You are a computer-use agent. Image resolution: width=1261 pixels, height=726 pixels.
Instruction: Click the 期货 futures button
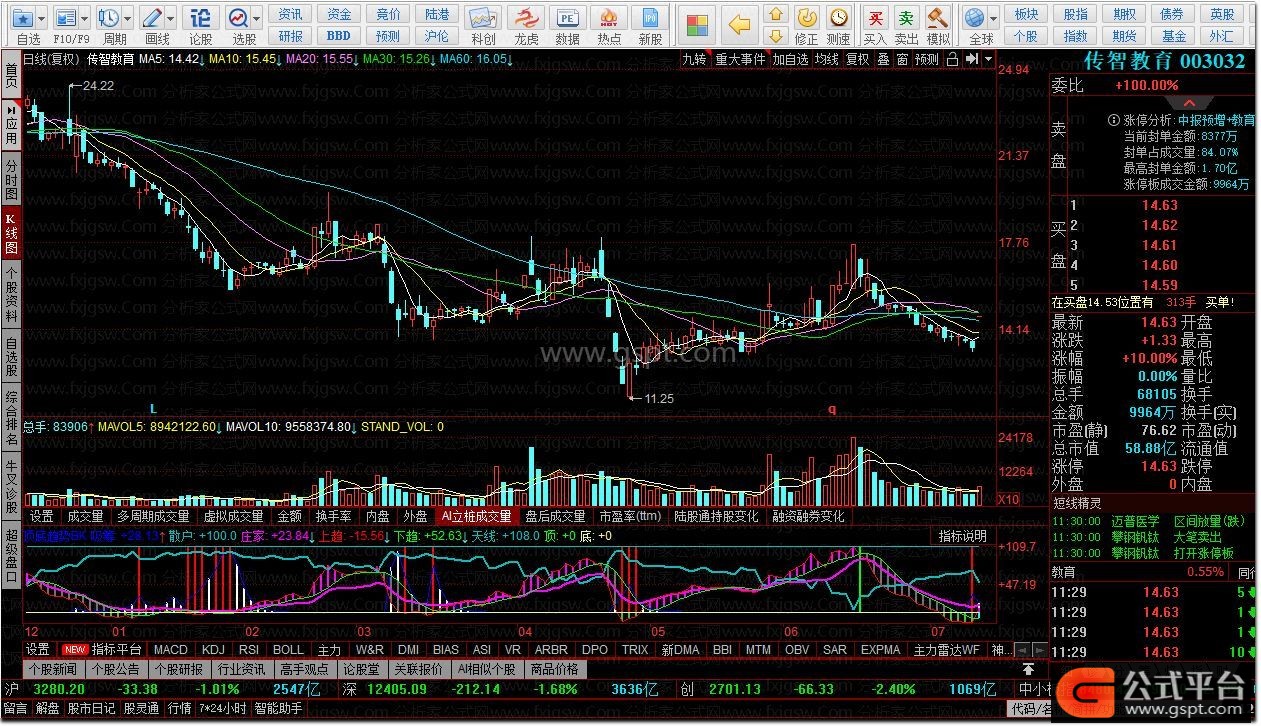coord(1125,35)
